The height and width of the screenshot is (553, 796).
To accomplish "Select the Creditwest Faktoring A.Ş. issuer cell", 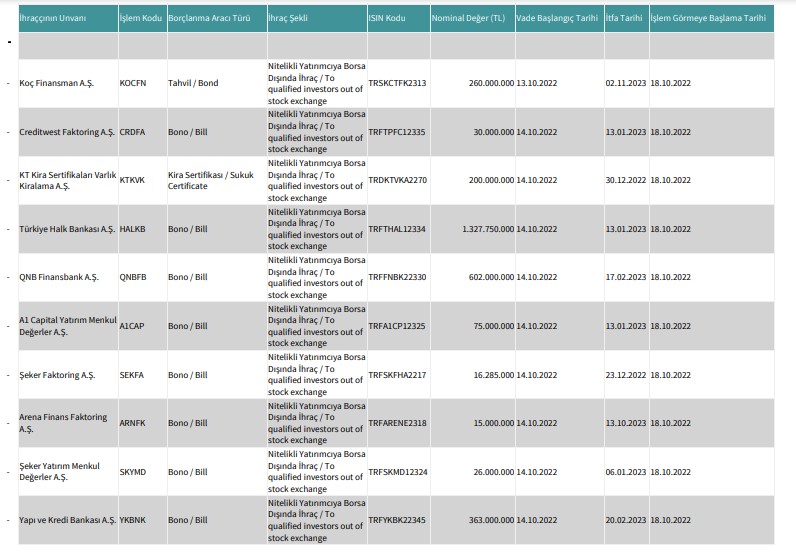I will [67, 132].
